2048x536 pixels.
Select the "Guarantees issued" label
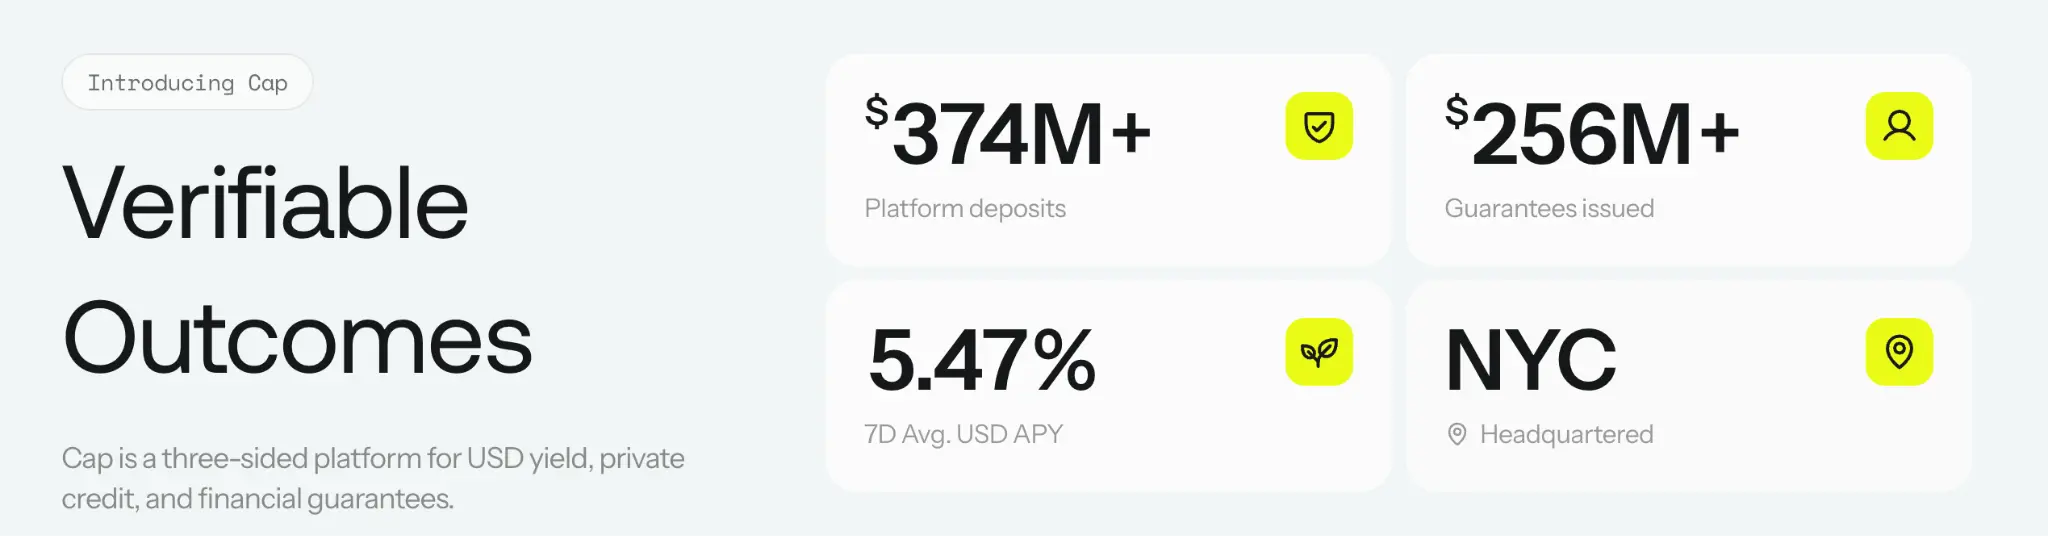1549,209
